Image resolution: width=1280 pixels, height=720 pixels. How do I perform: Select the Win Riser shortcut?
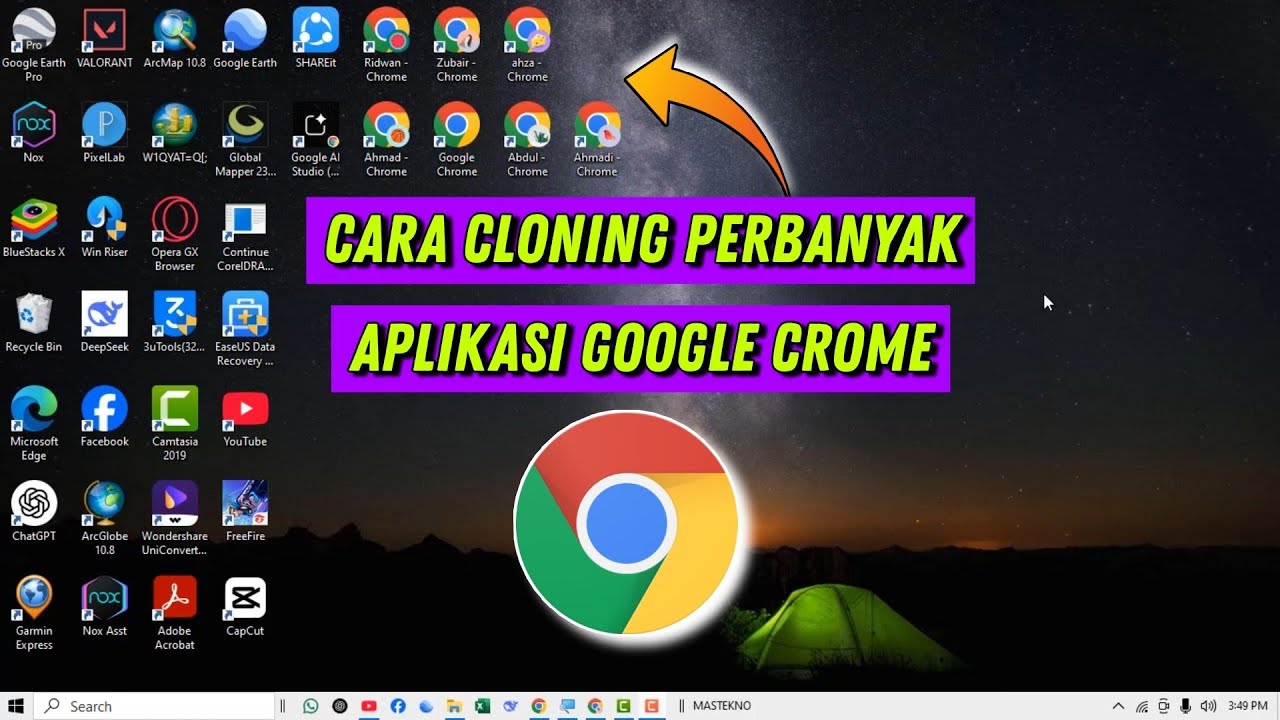(104, 227)
